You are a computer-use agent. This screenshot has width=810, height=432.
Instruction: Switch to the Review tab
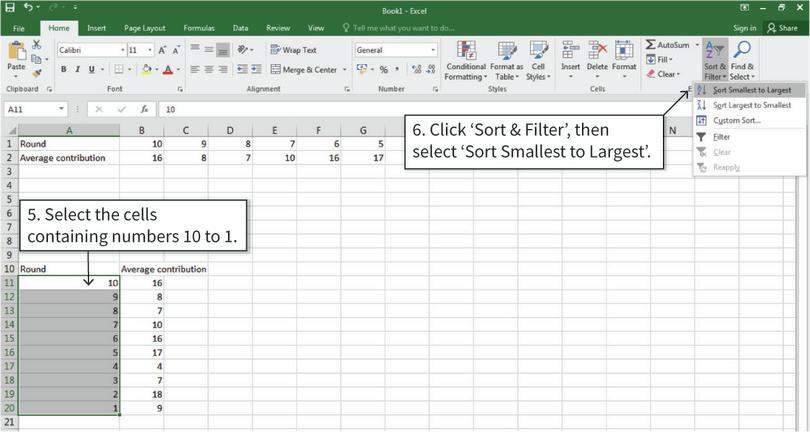tap(278, 28)
